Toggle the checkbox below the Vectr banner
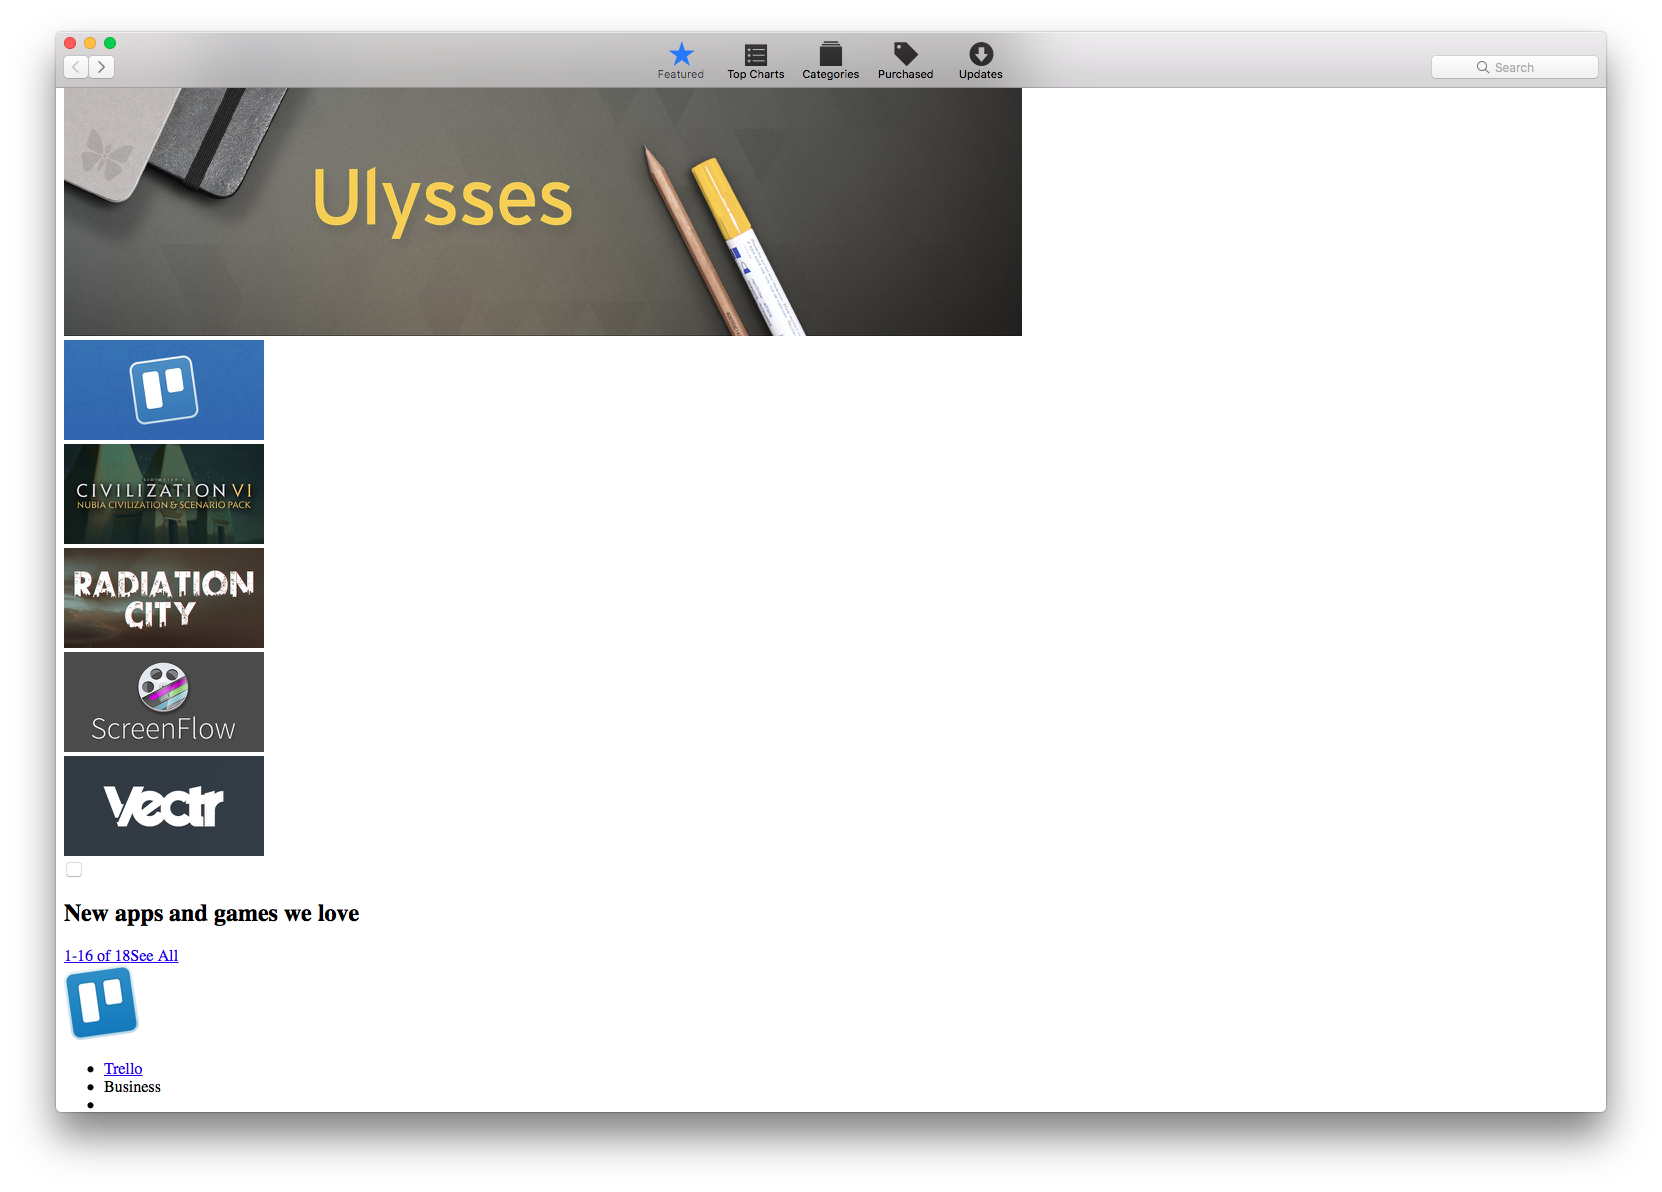Image resolution: width=1662 pixels, height=1192 pixels. pos(74,869)
